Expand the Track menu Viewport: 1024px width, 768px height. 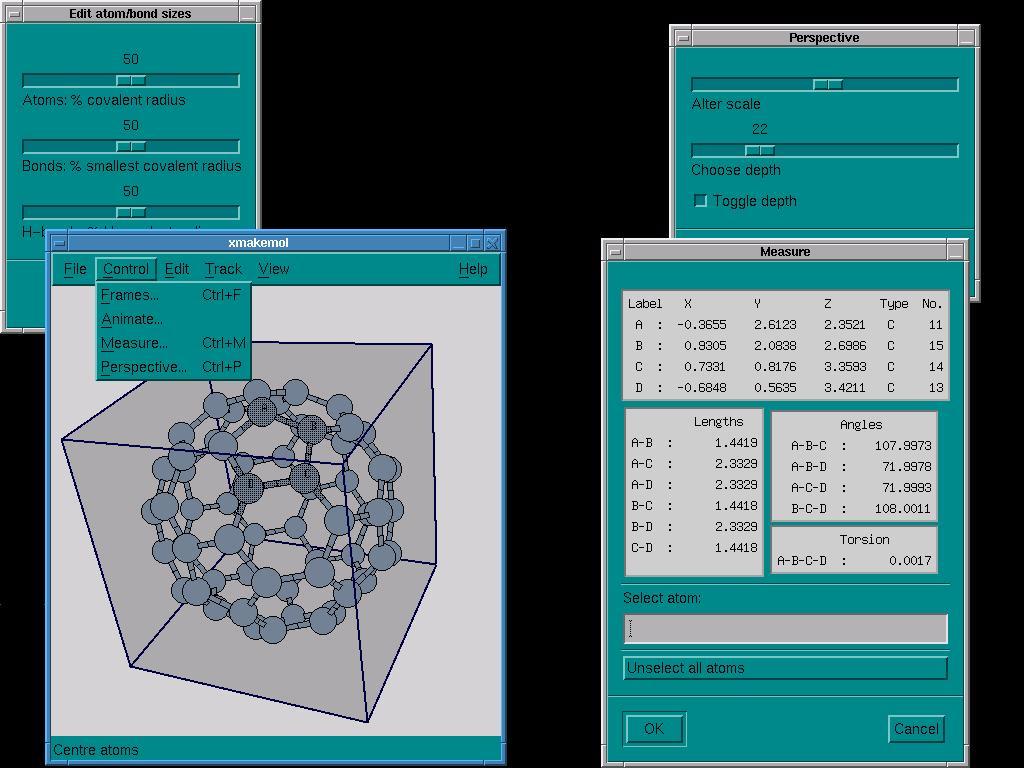223,269
